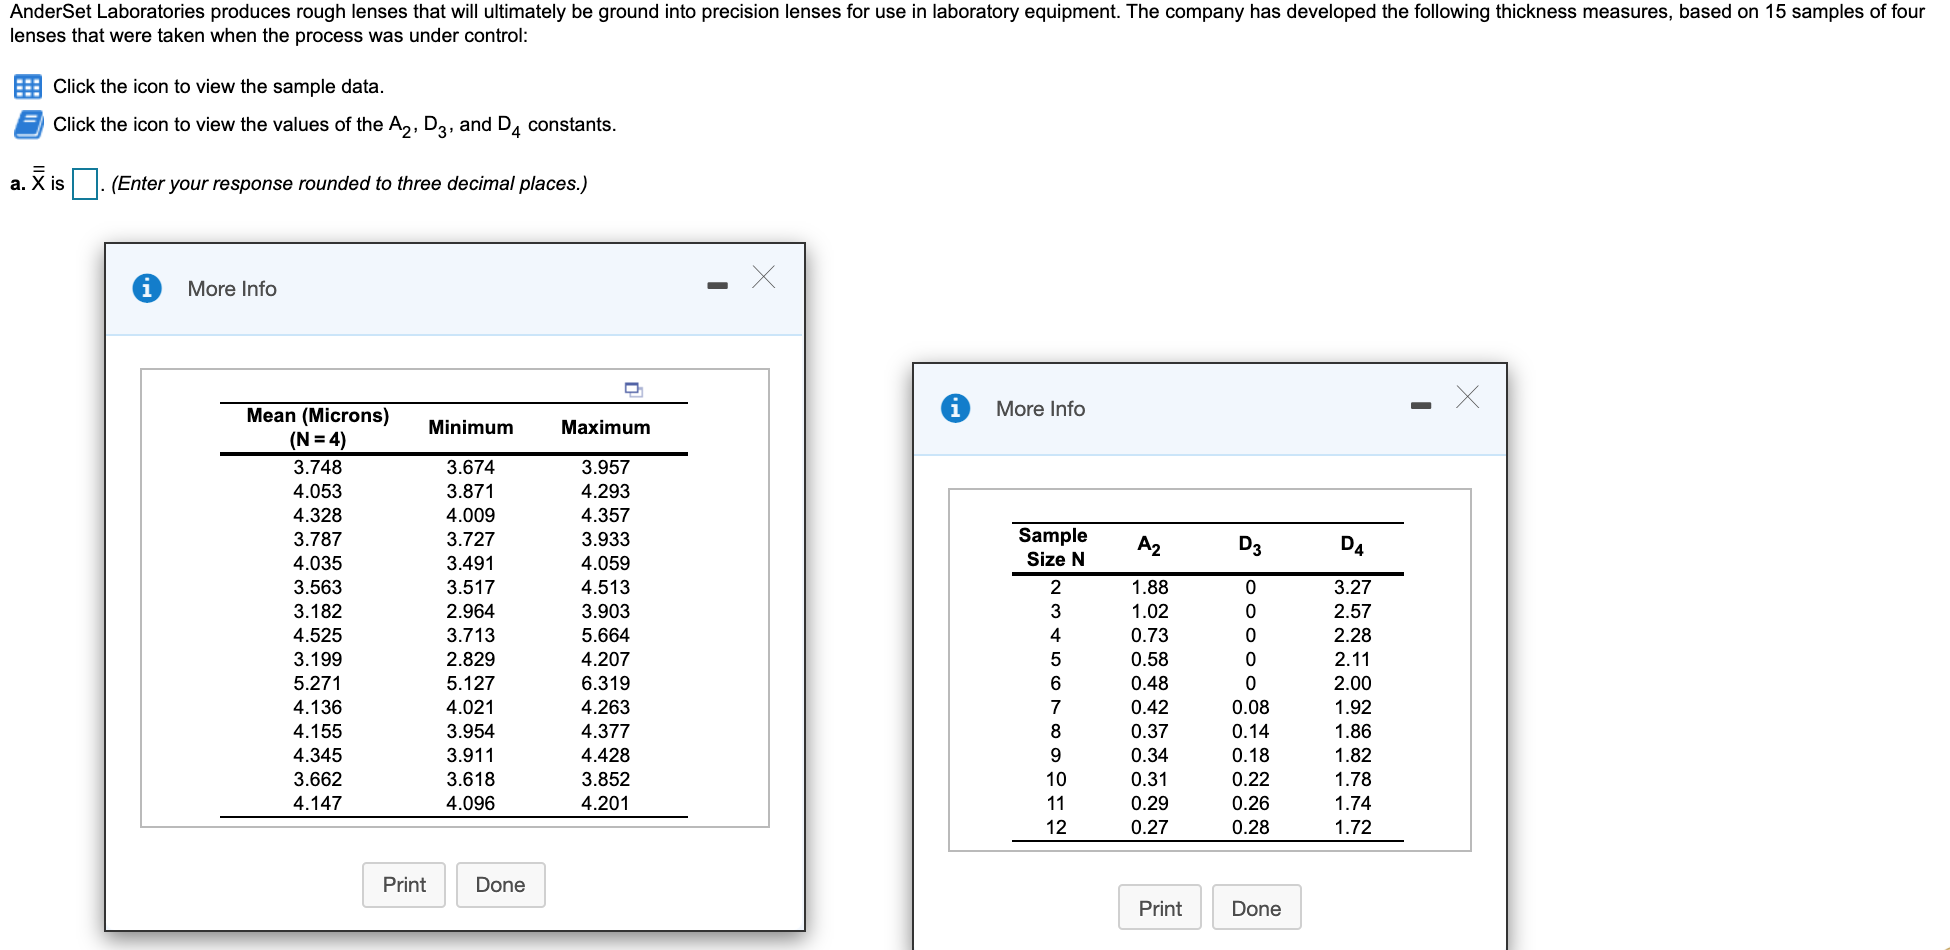The height and width of the screenshot is (950, 1950).
Task: Click mean value 3.748
Action: tap(318, 467)
